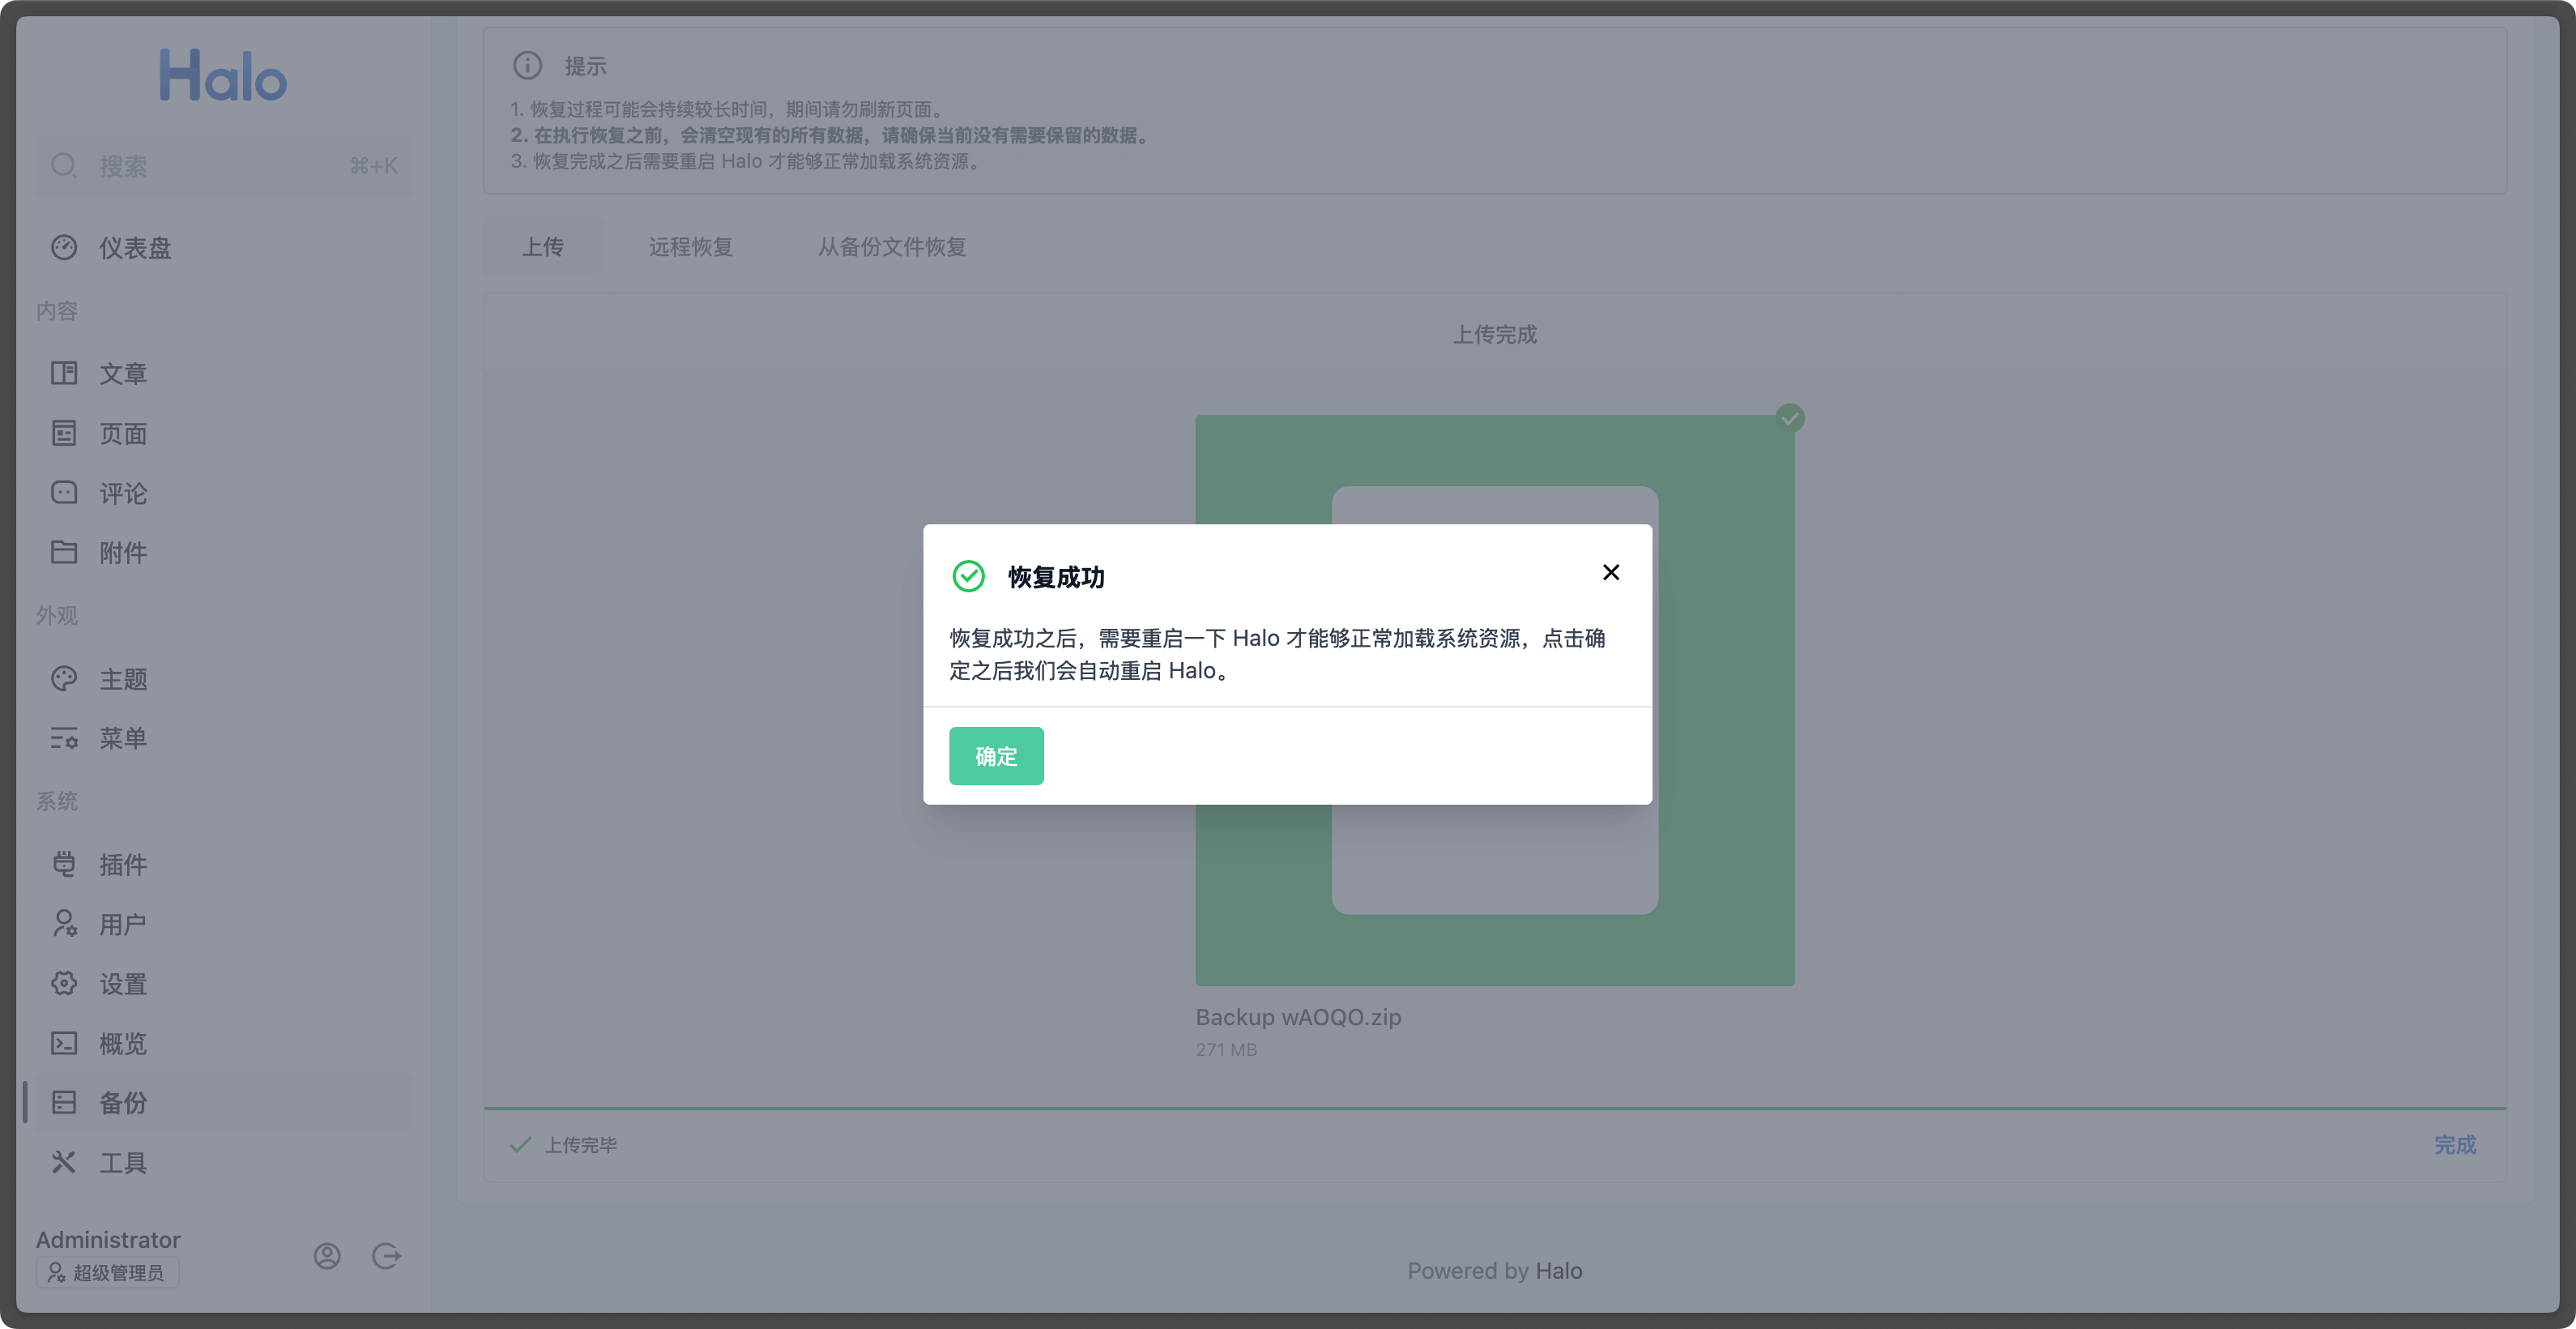The width and height of the screenshot is (2576, 1329).
Task: Open the 概览 overview section
Action: pos(64,1043)
